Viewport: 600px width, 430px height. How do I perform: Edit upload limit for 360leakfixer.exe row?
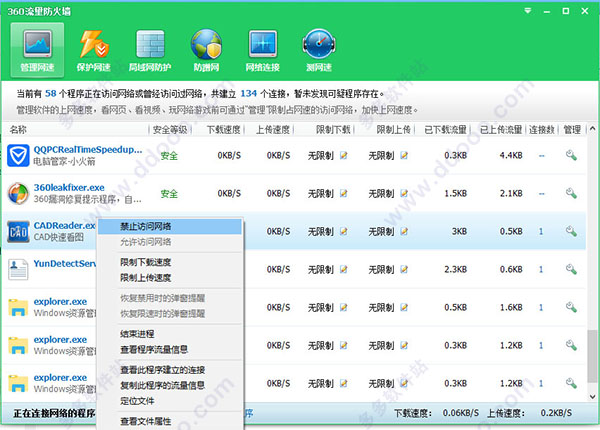[404, 194]
